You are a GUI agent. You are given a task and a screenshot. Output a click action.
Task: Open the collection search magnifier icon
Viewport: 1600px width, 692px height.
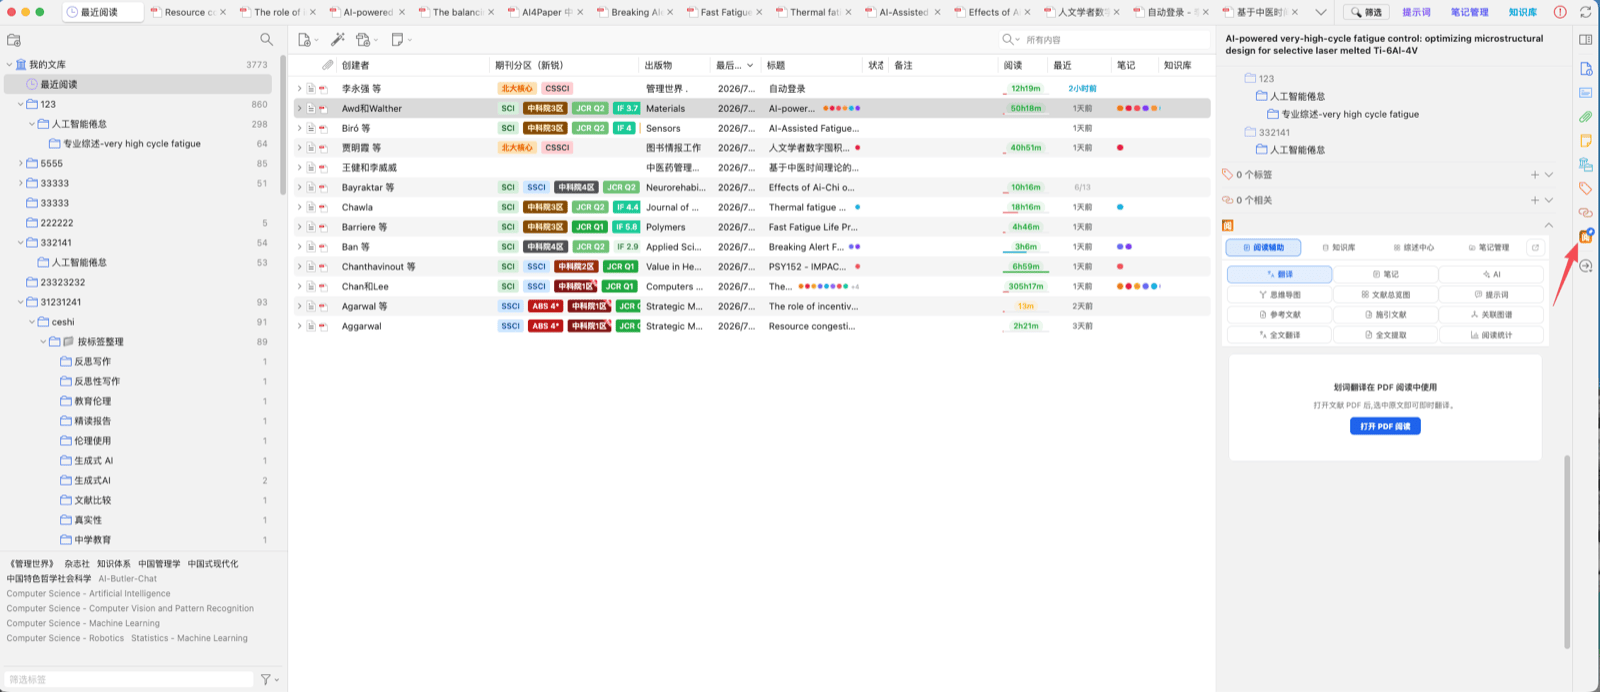(266, 39)
